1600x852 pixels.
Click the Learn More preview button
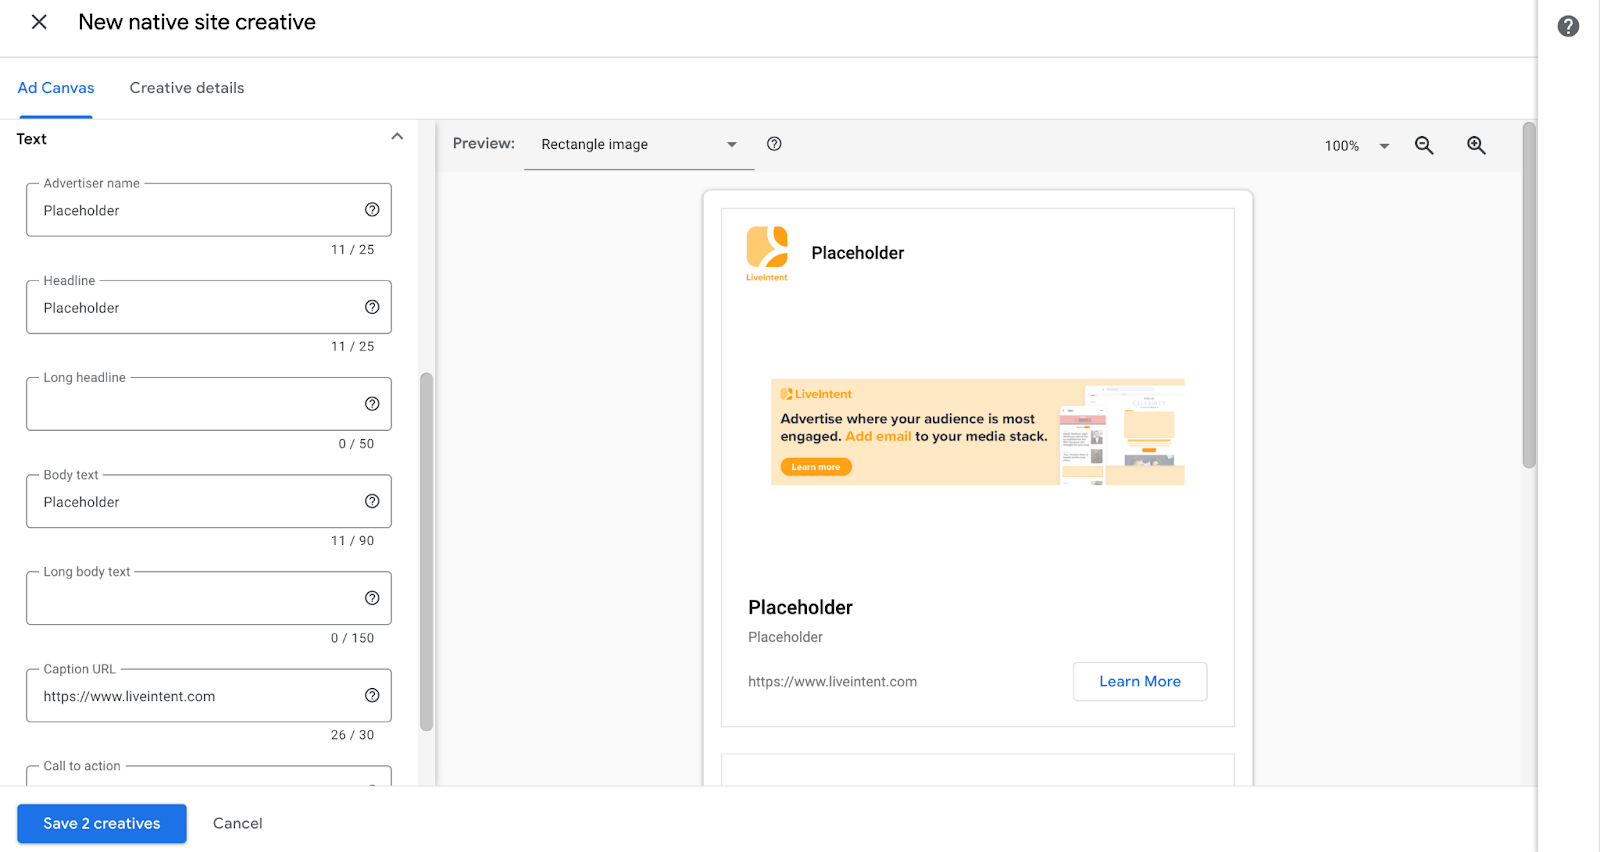click(1140, 681)
